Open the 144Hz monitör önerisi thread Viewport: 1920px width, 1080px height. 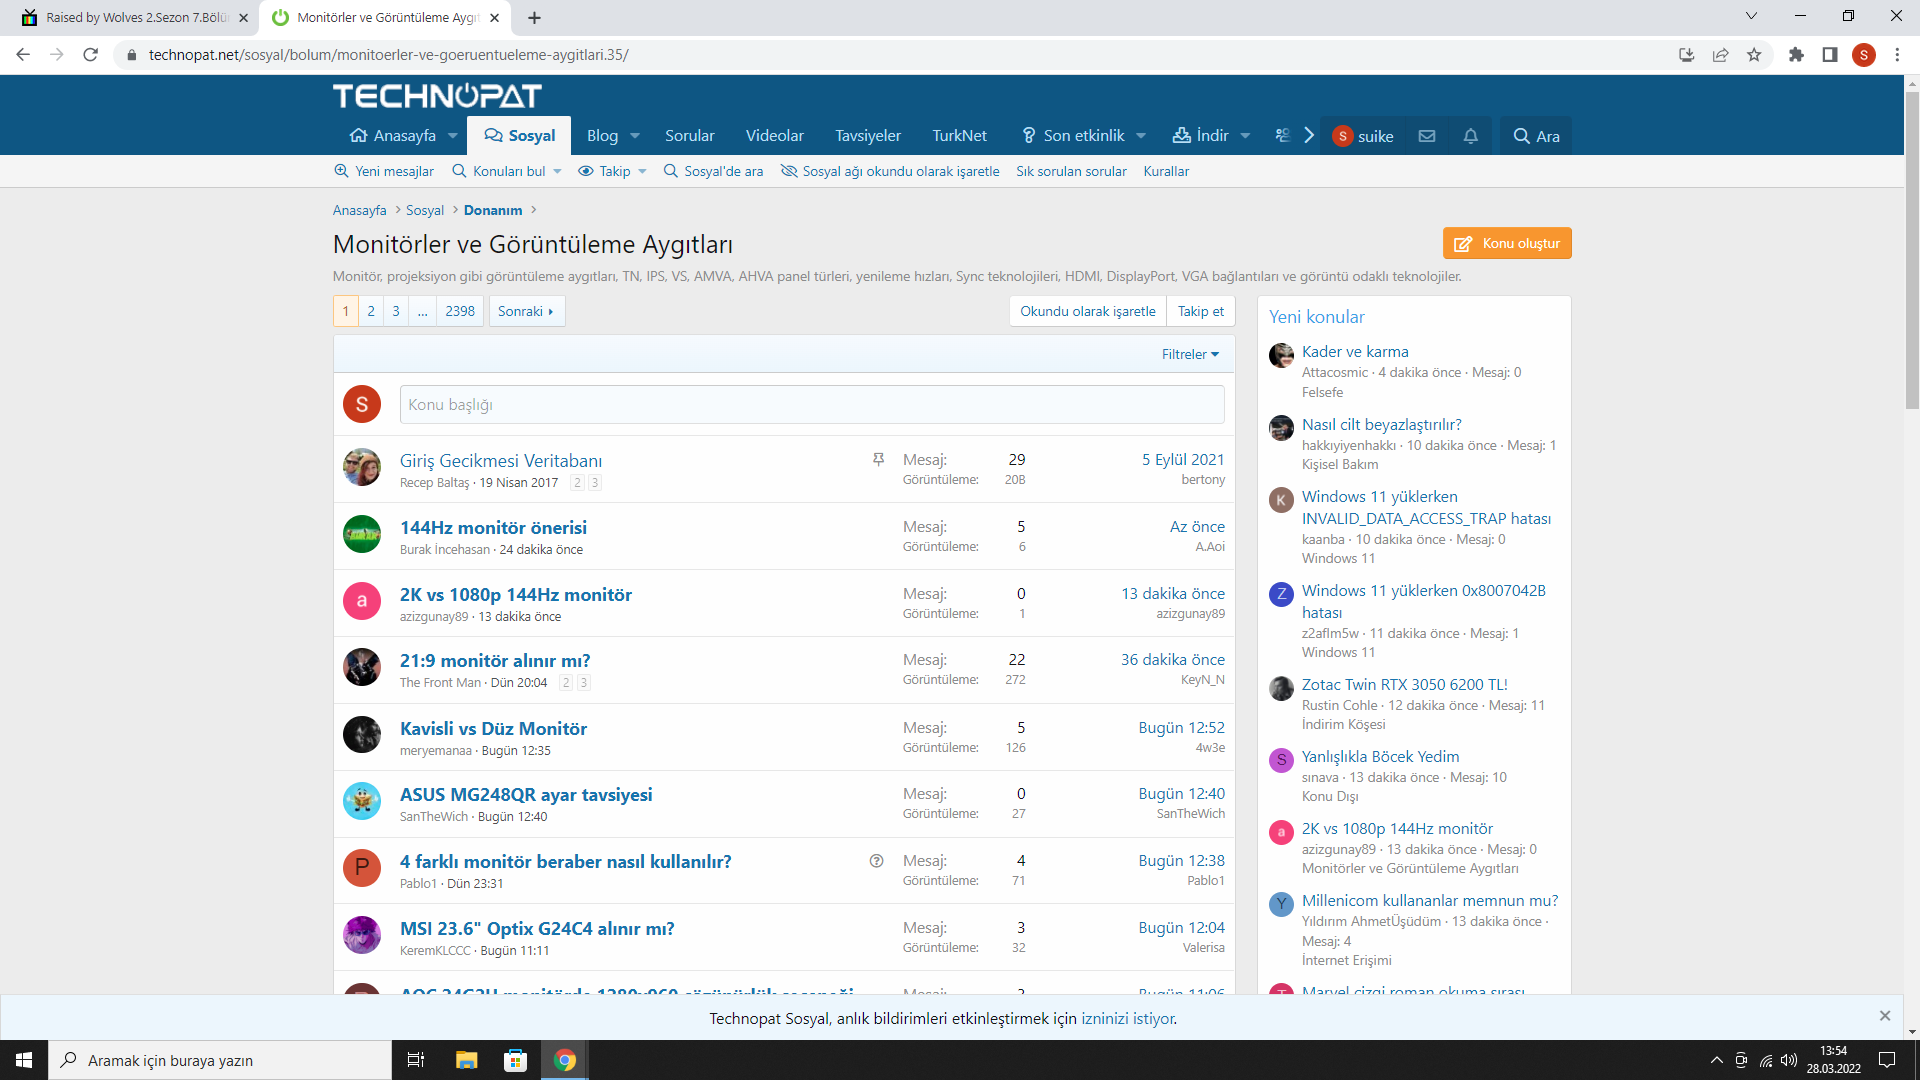493,527
